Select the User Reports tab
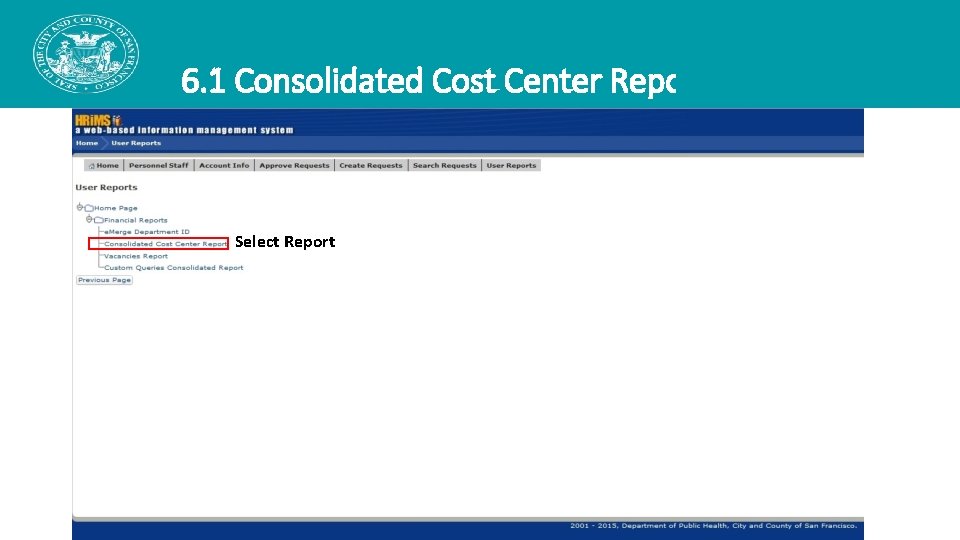Viewport: 960px width, 540px height. pos(511,165)
